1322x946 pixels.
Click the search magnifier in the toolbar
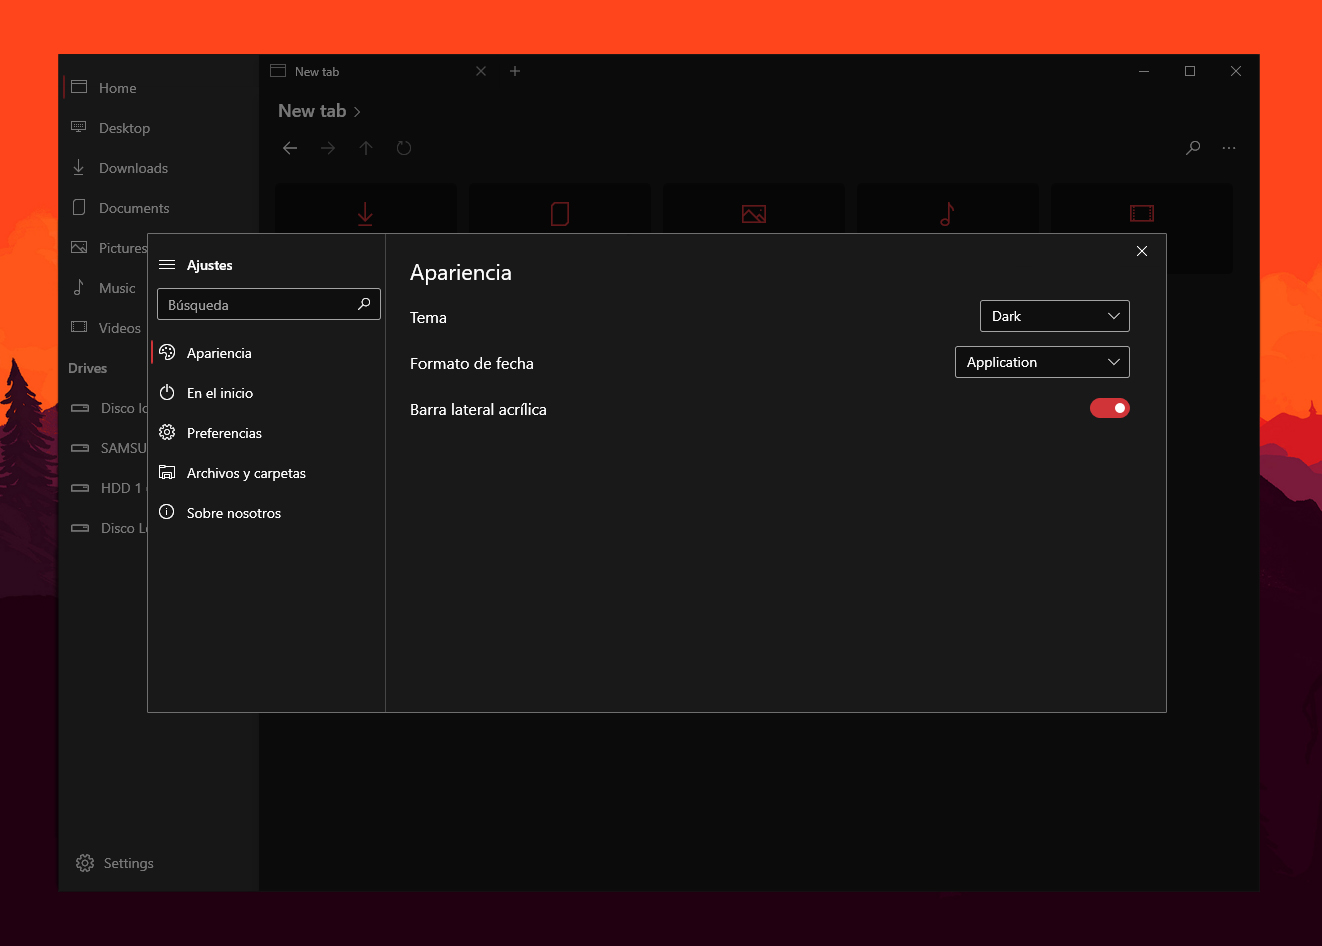[1193, 147]
